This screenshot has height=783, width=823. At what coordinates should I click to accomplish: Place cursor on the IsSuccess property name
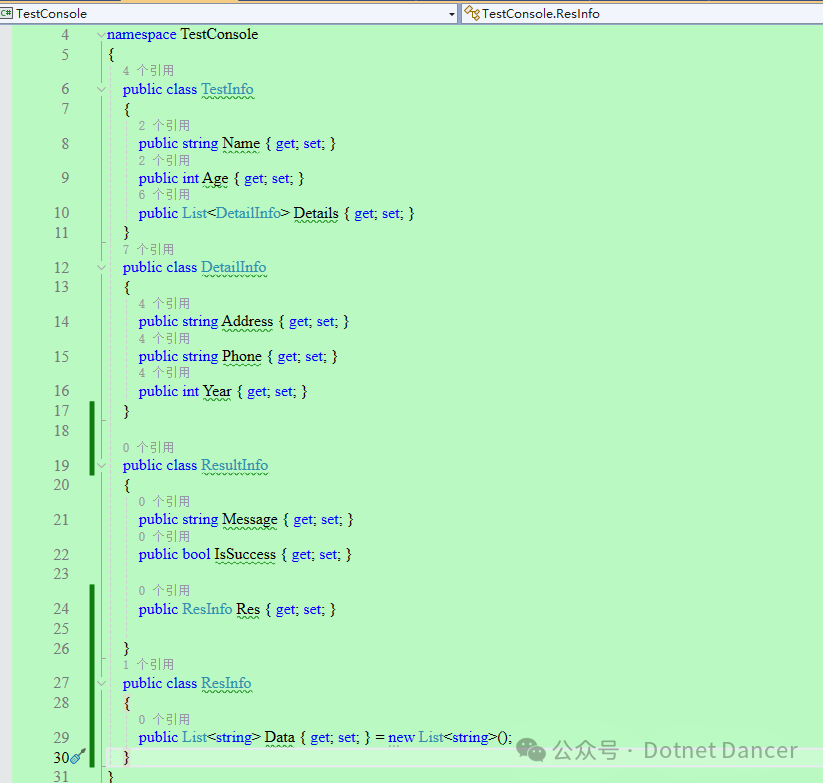(245, 554)
